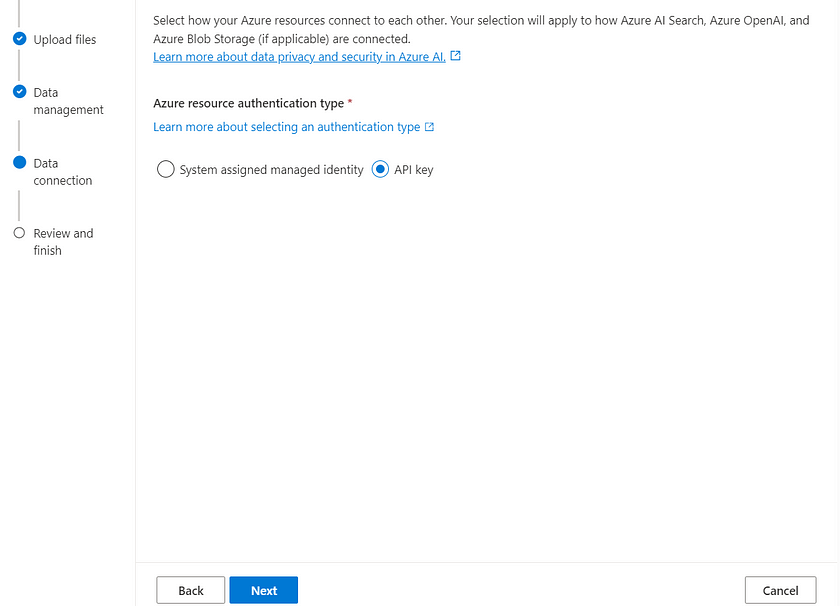The width and height of the screenshot is (840, 606).
Task: Click the API key label text
Action: point(414,170)
